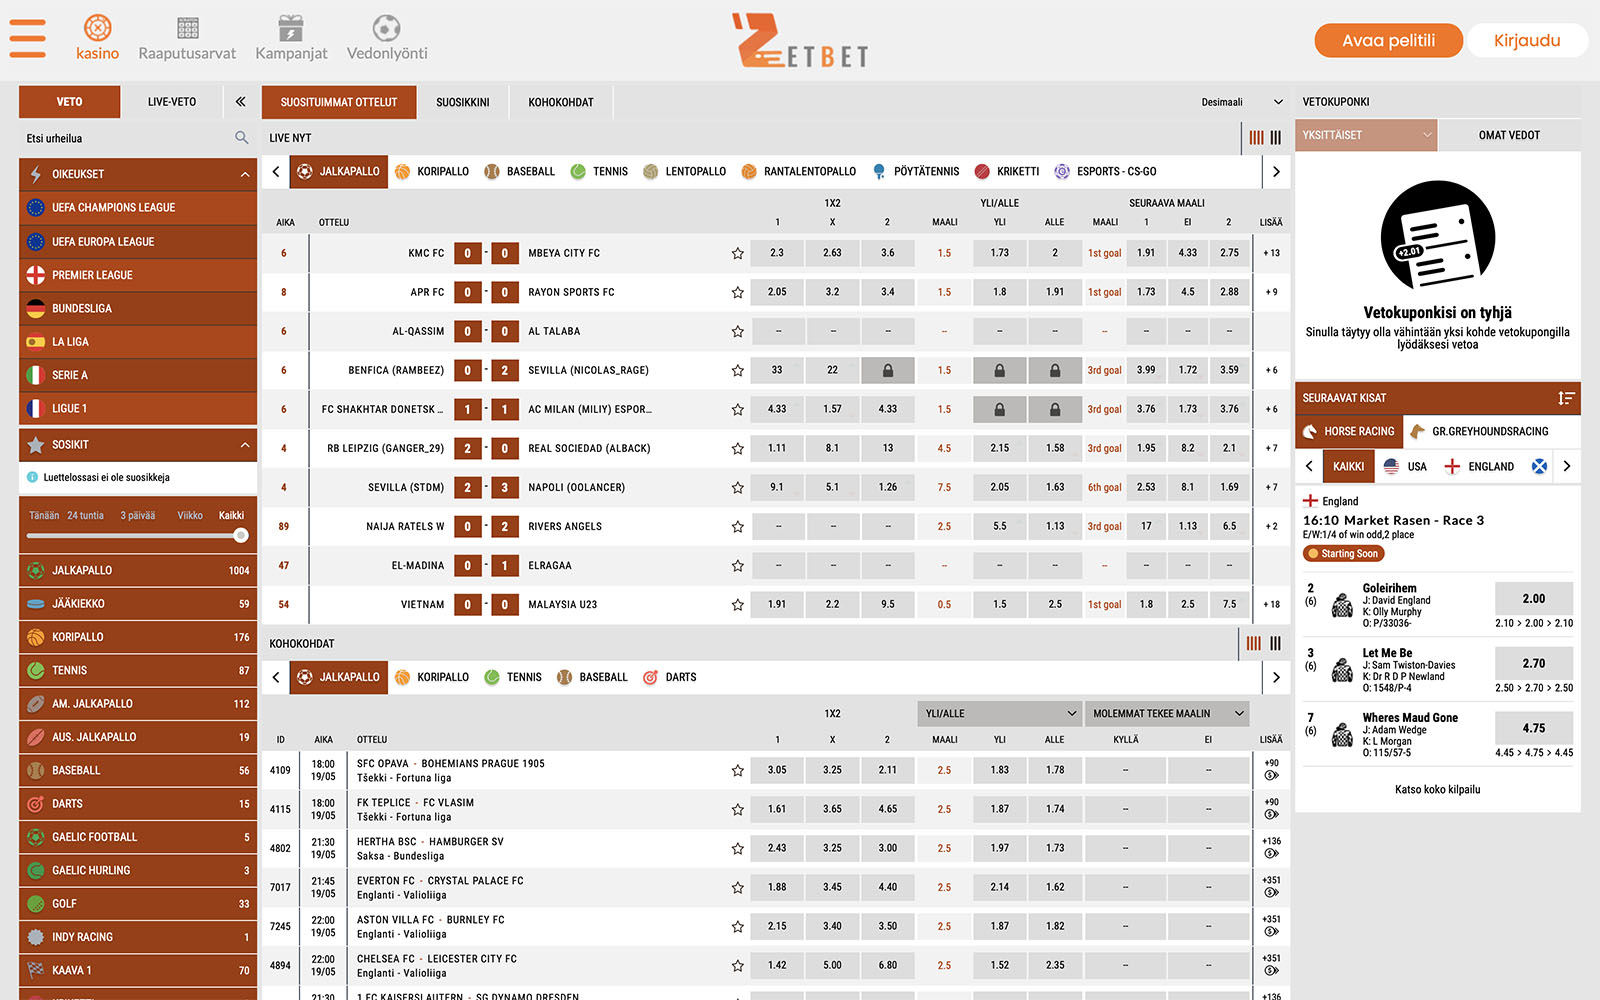This screenshot has height=1000, width=1600.
Task: Collapse the sidebar with double-arrow icon
Action: (x=240, y=102)
